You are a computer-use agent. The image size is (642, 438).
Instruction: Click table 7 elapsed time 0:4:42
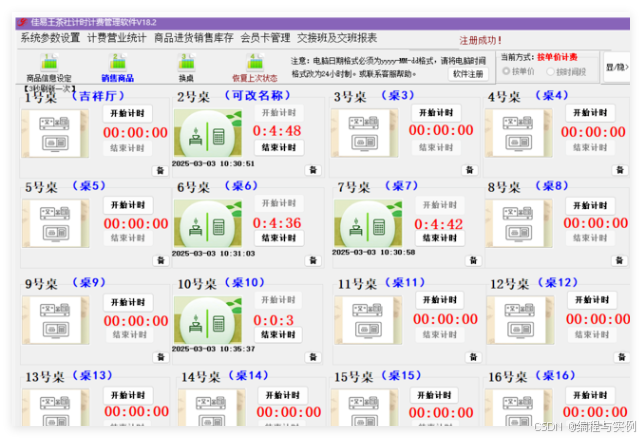coord(439,224)
